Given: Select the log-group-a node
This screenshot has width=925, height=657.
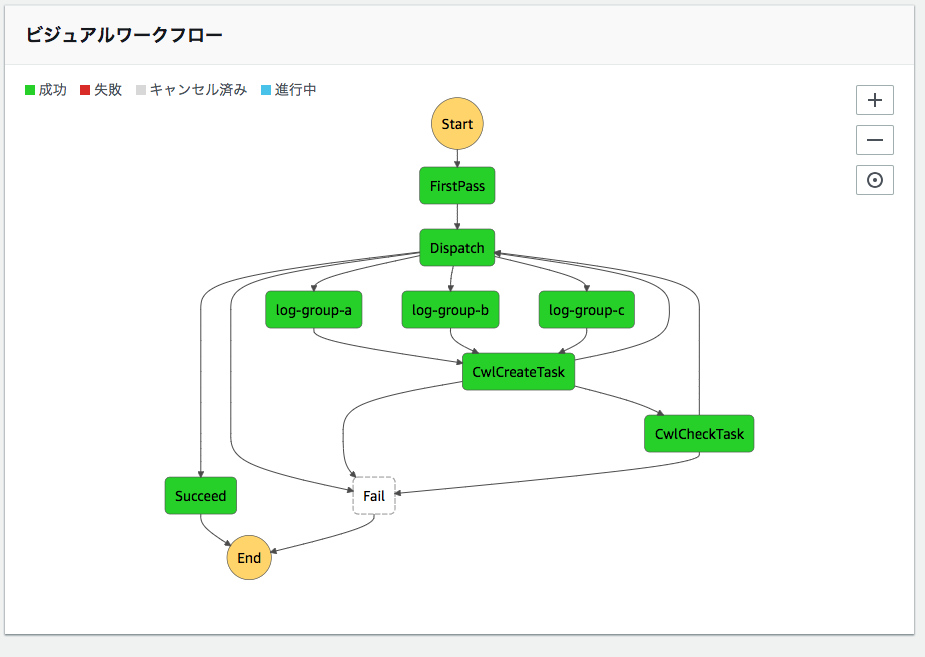Looking at the screenshot, I should [x=313, y=309].
